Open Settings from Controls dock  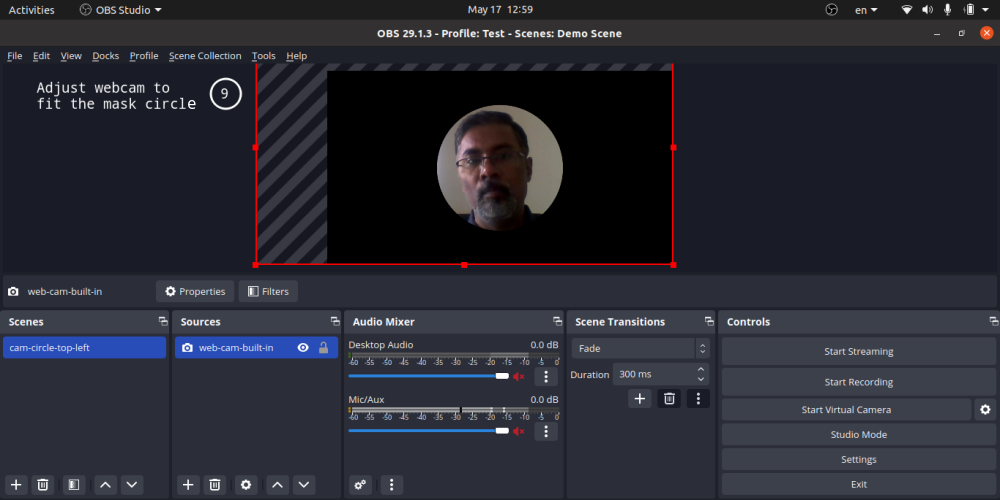(858, 459)
